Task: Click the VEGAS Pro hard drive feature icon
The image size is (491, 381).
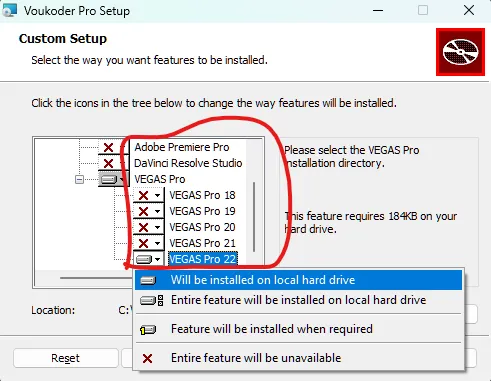Action: 109,180
